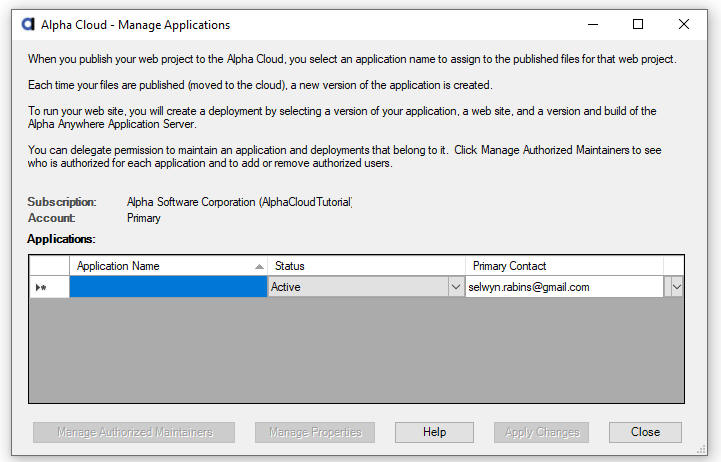Click the Close button at bottom
The image size is (721, 462).
645,432
